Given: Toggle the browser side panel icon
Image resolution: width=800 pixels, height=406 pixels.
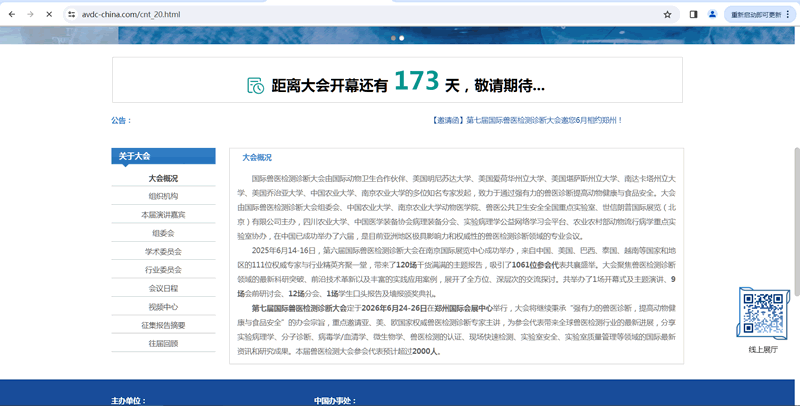Looking at the screenshot, I should pos(693,15).
